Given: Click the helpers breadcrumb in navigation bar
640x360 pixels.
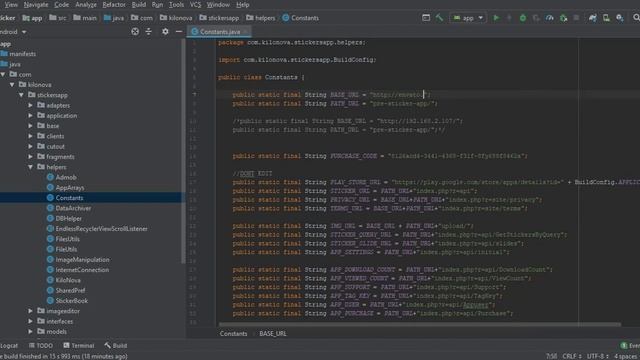Looking at the screenshot, I should point(260,18).
